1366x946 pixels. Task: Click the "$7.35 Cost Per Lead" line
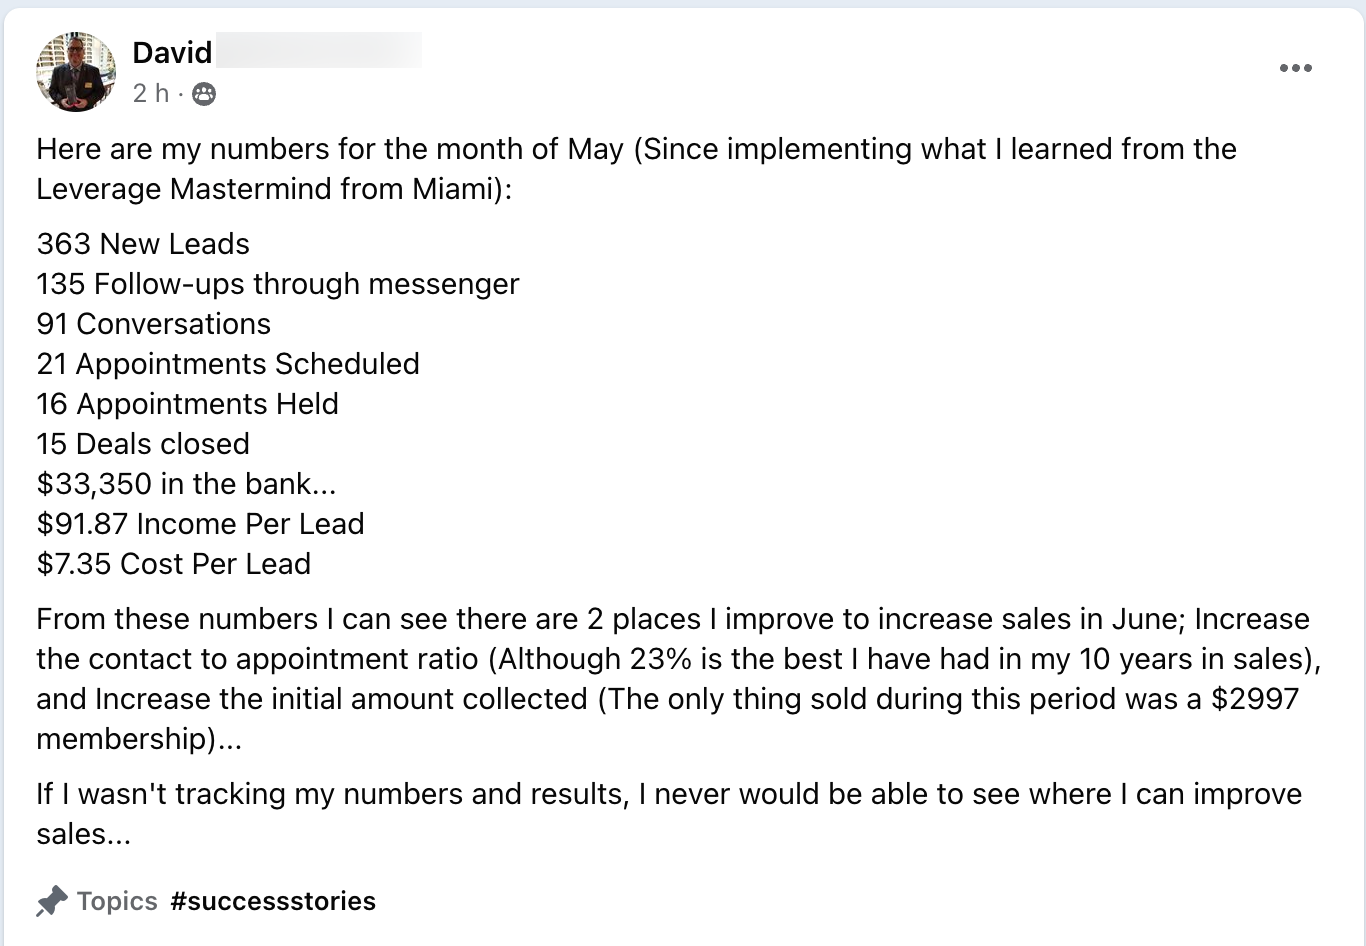coord(174,564)
